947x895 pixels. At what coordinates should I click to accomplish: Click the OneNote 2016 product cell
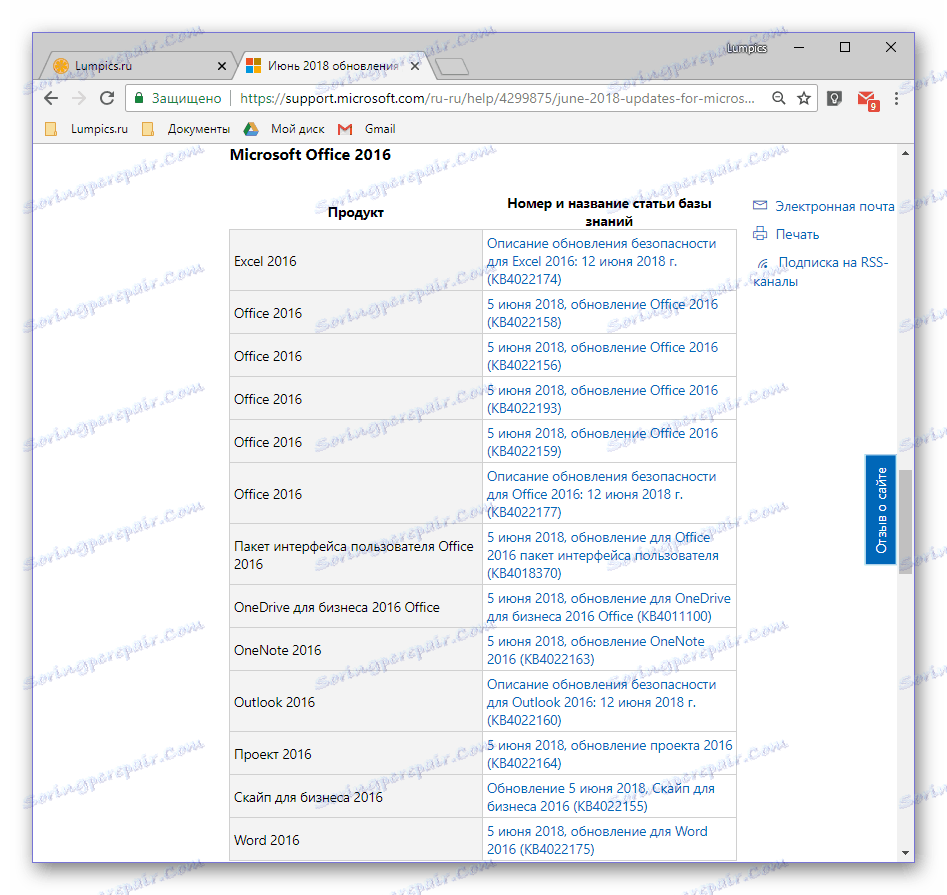356,650
